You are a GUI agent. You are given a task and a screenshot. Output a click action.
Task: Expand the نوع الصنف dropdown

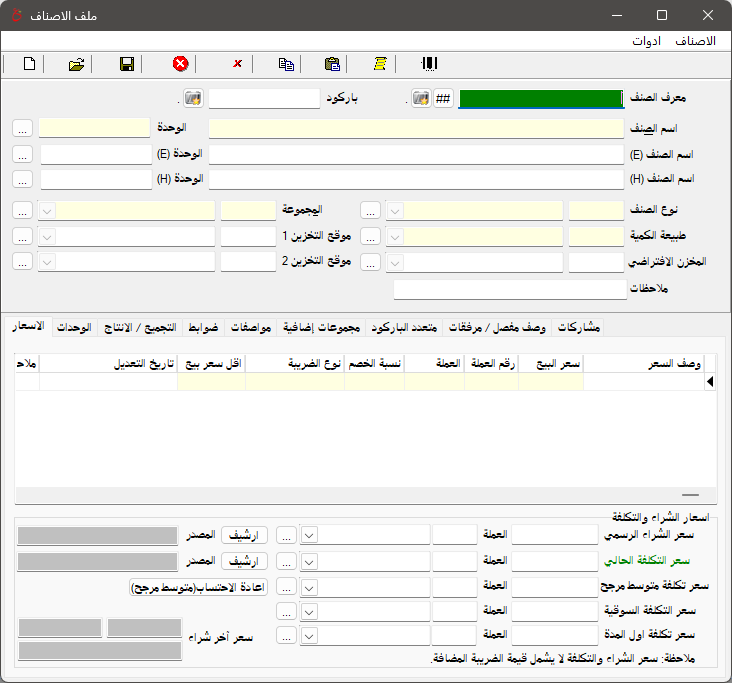coord(395,211)
